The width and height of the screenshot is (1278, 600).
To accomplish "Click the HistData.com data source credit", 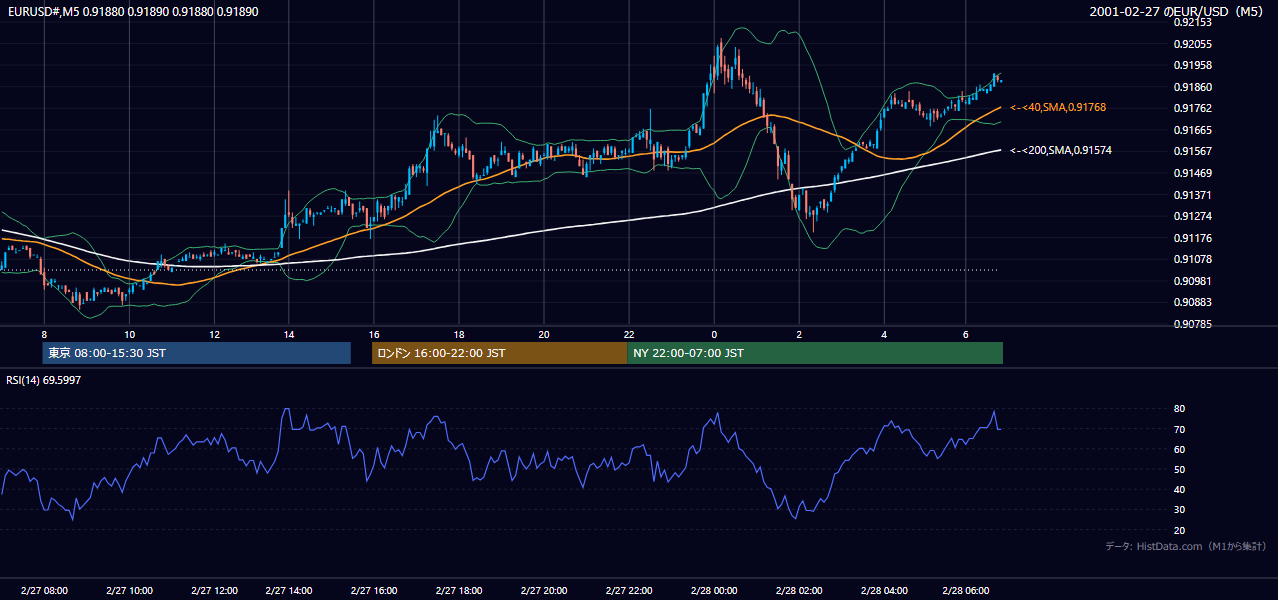I will click(1186, 546).
